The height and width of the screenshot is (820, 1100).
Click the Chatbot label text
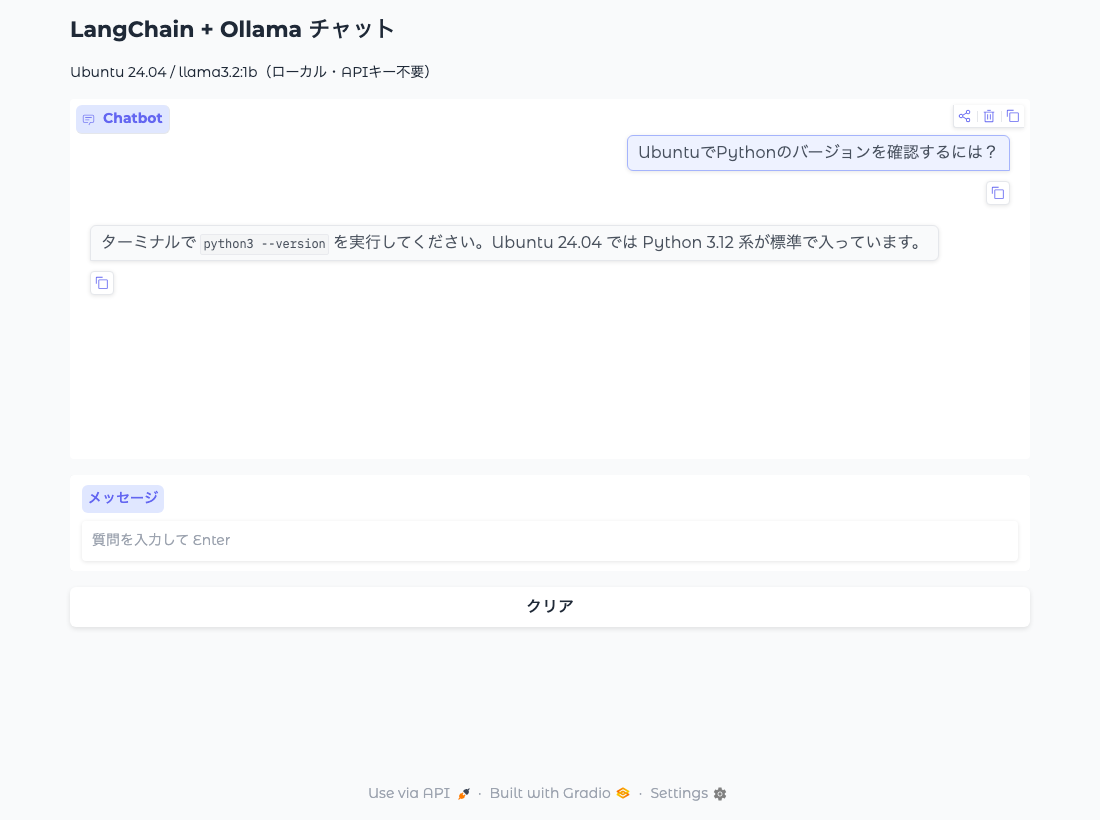(133, 119)
